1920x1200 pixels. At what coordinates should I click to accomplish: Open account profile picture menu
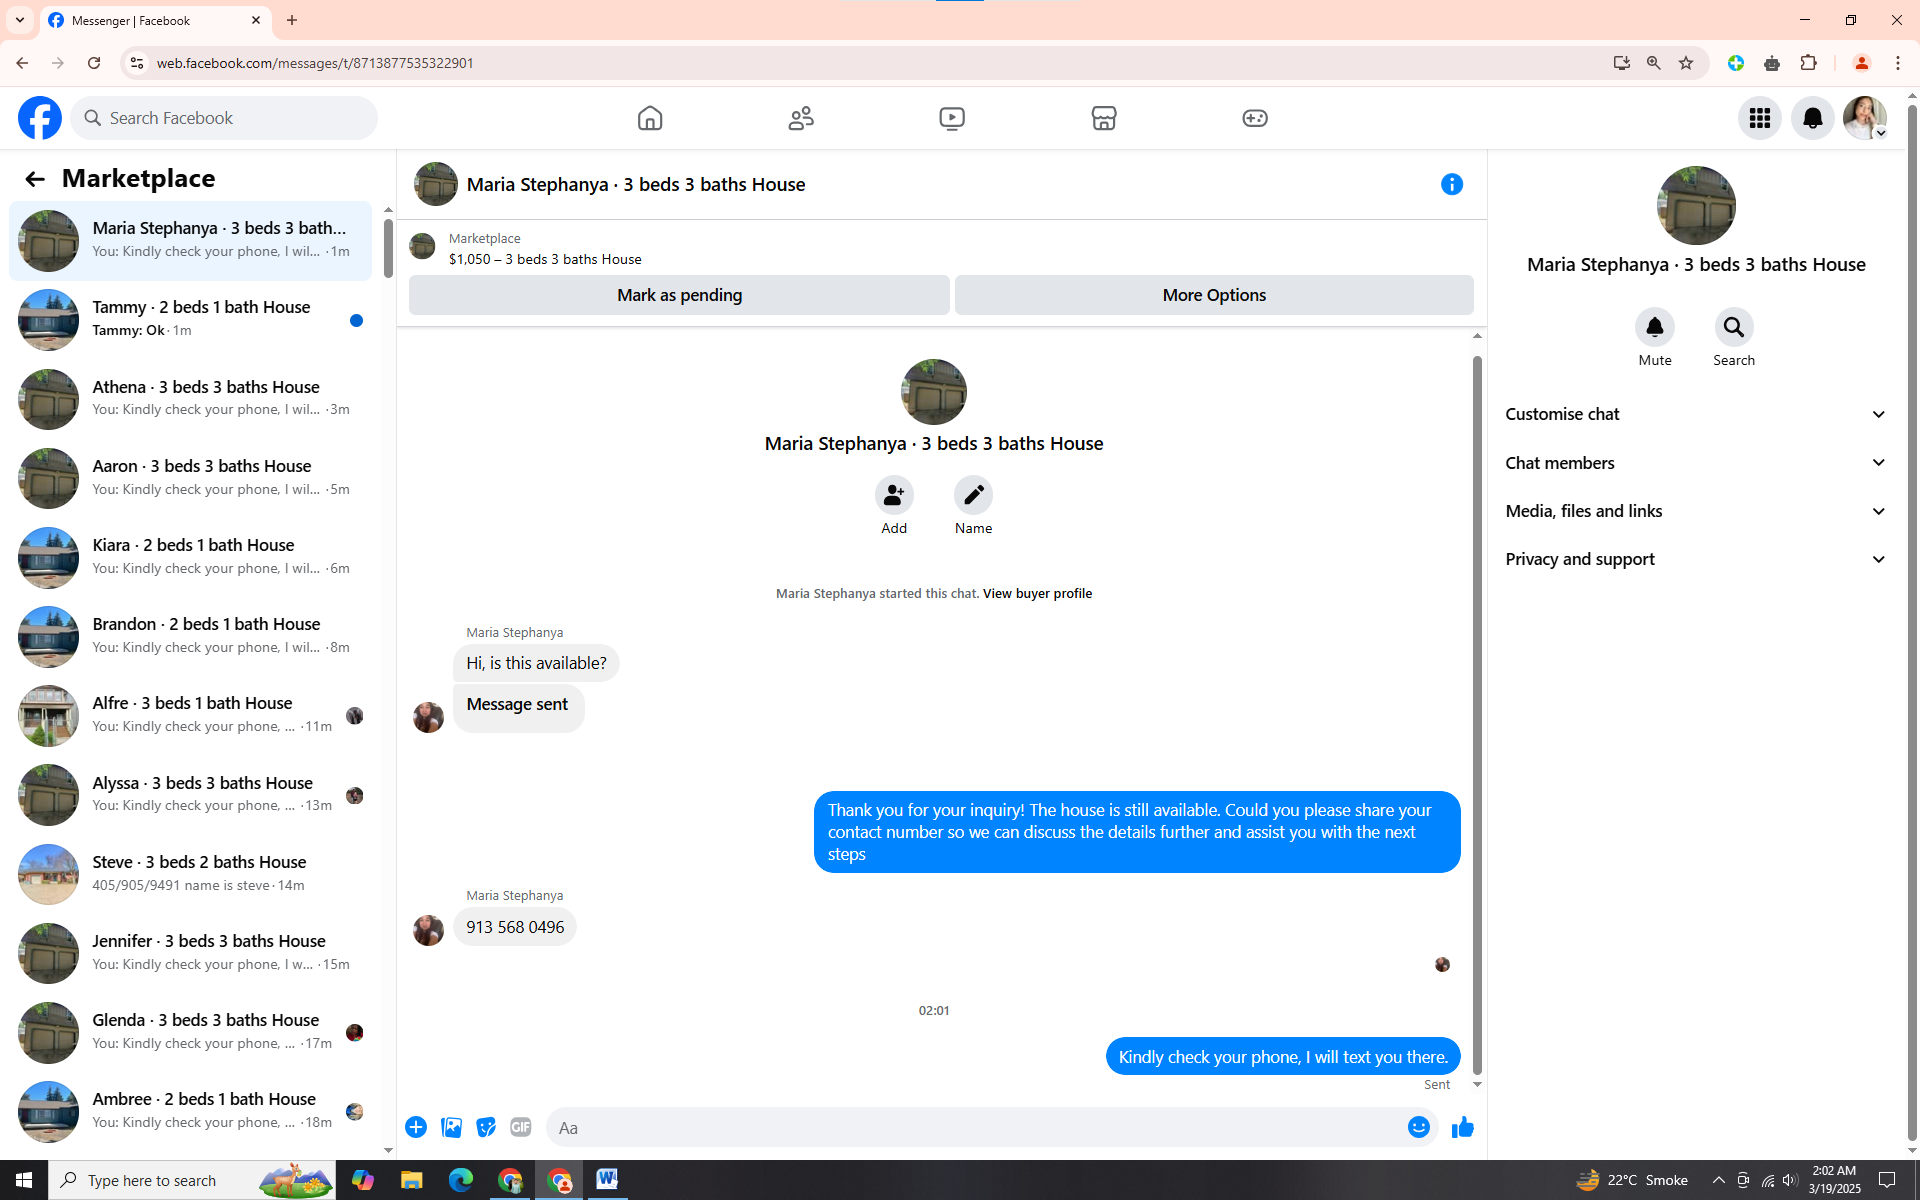(1865, 118)
